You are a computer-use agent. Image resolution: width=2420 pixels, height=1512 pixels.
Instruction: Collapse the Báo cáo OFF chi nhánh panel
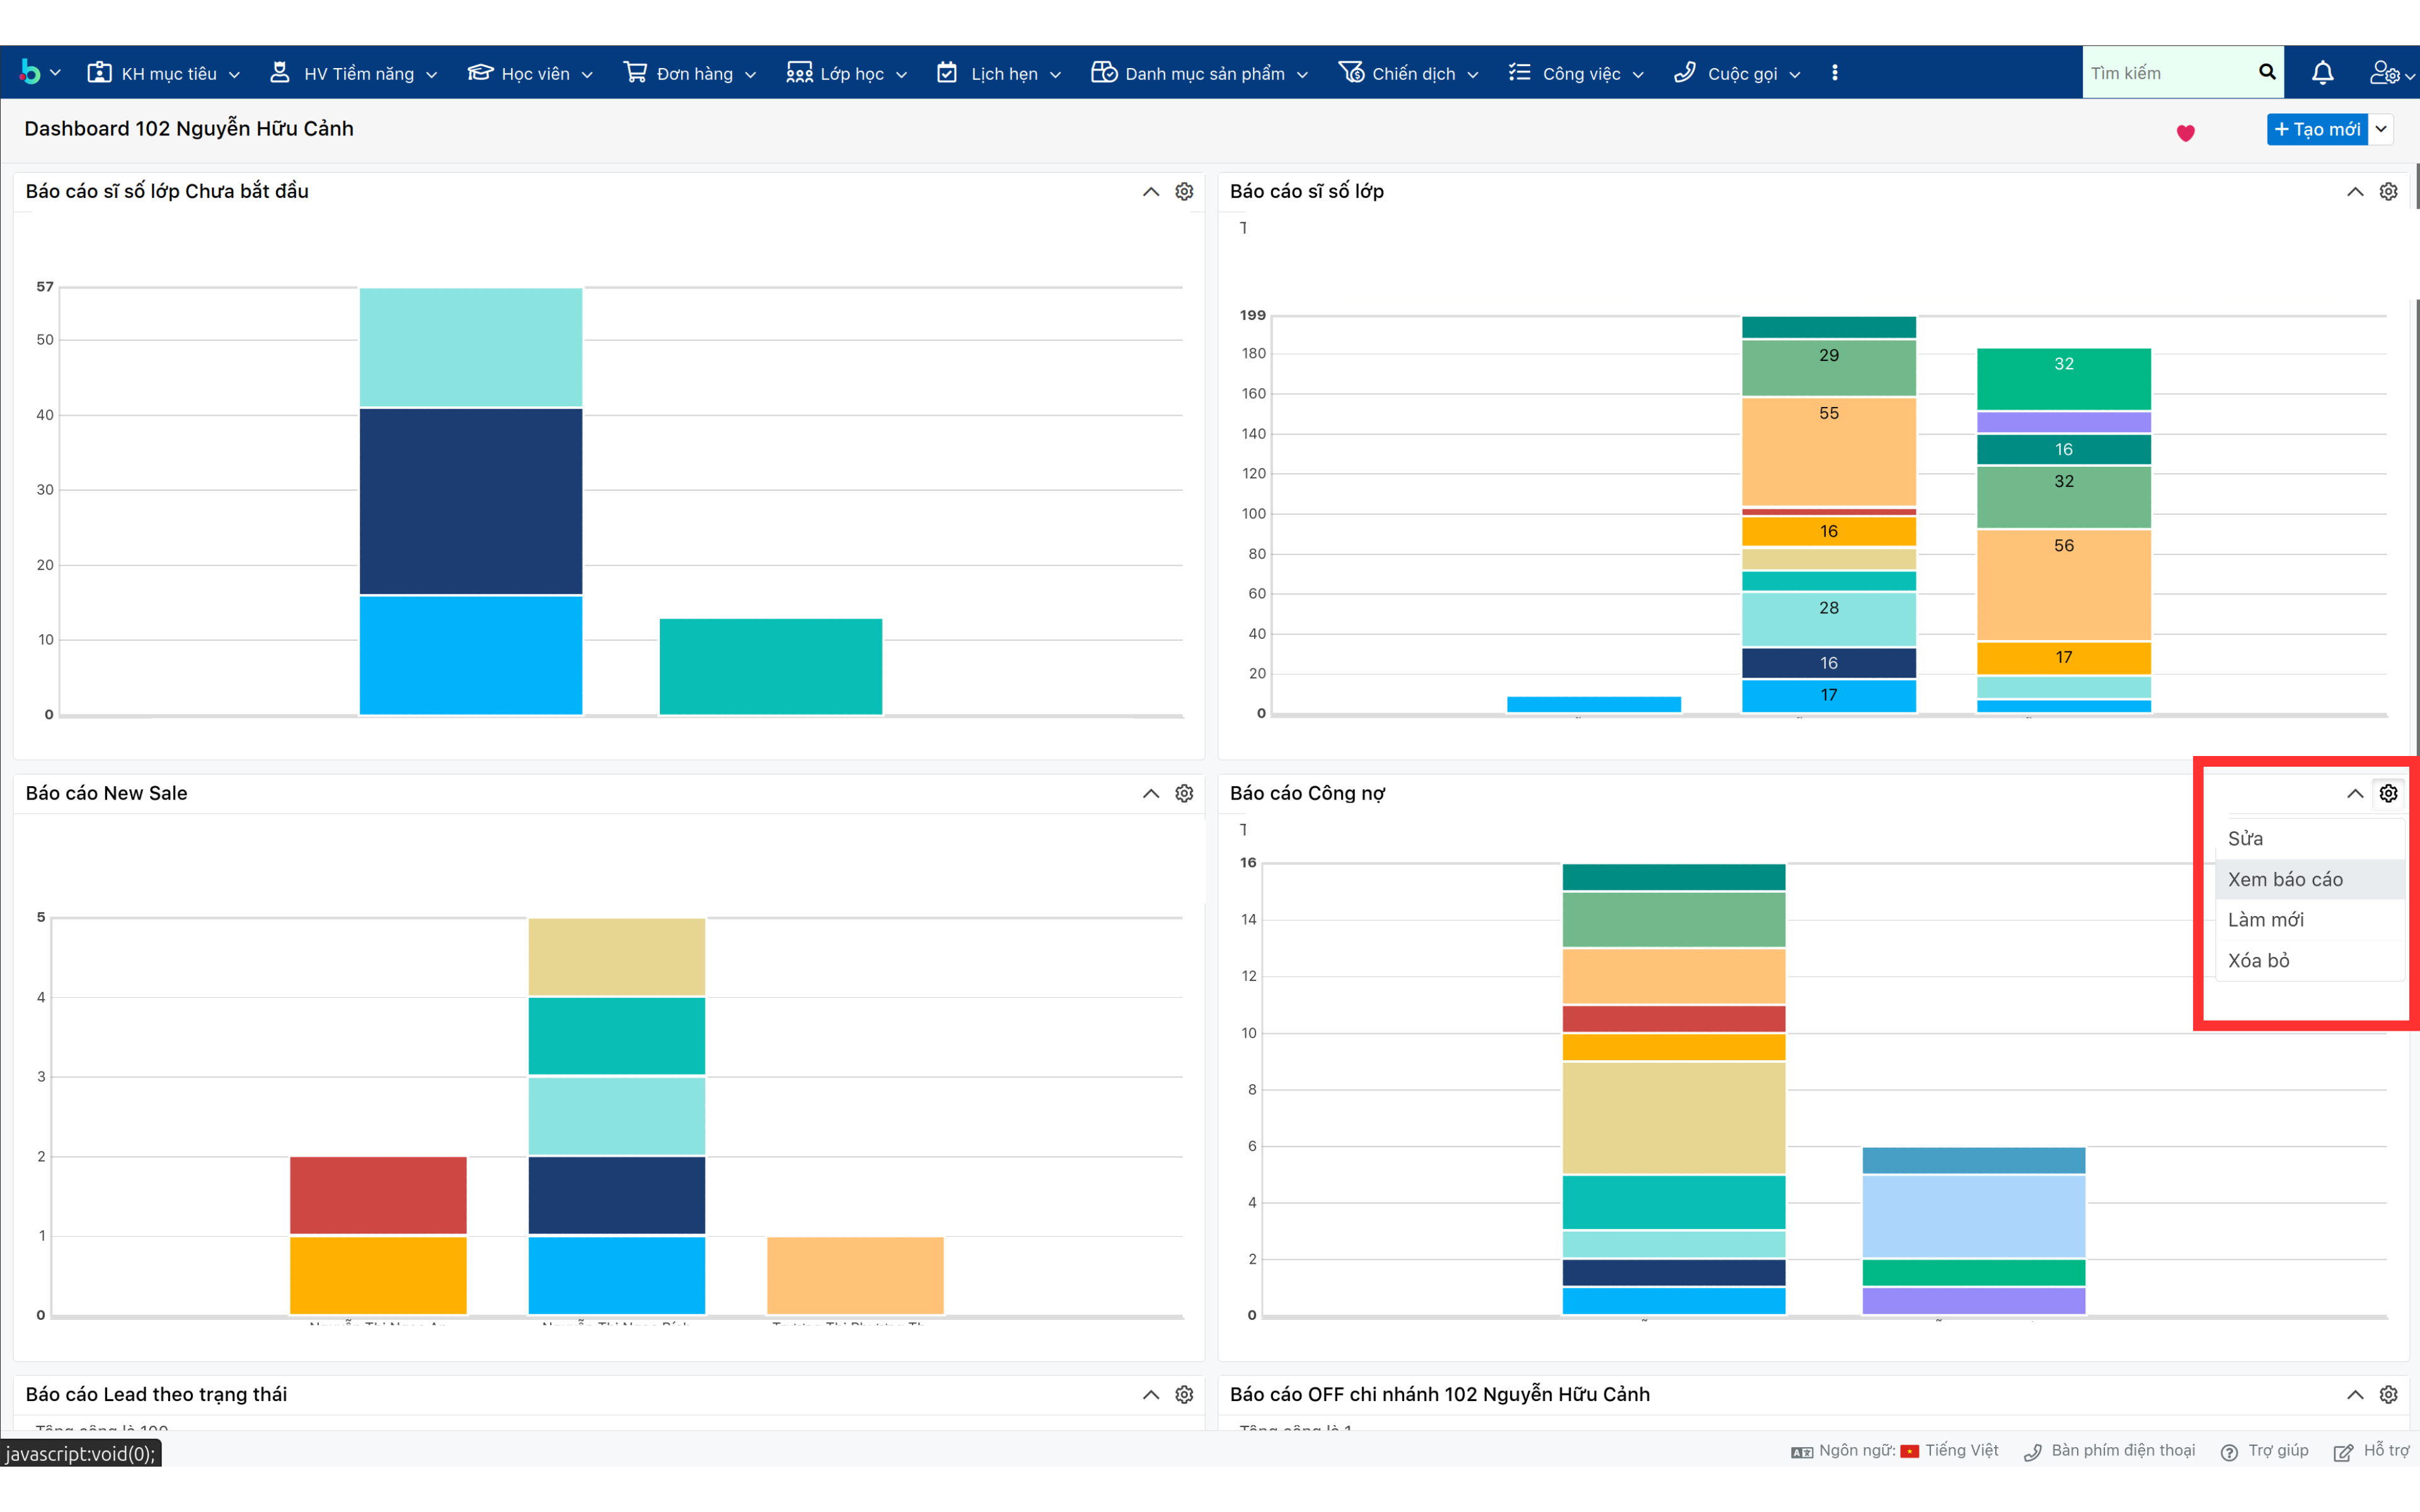(2355, 1394)
